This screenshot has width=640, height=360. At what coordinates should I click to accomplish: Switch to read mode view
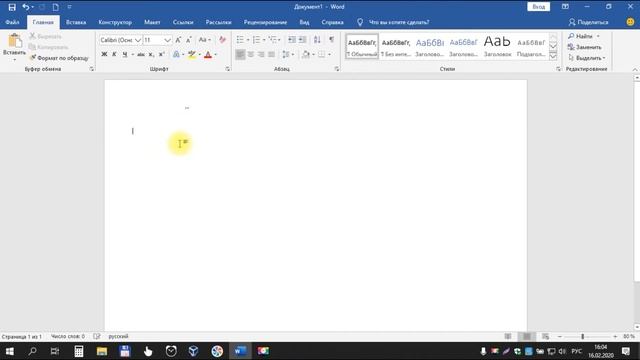(x=508, y=336)
